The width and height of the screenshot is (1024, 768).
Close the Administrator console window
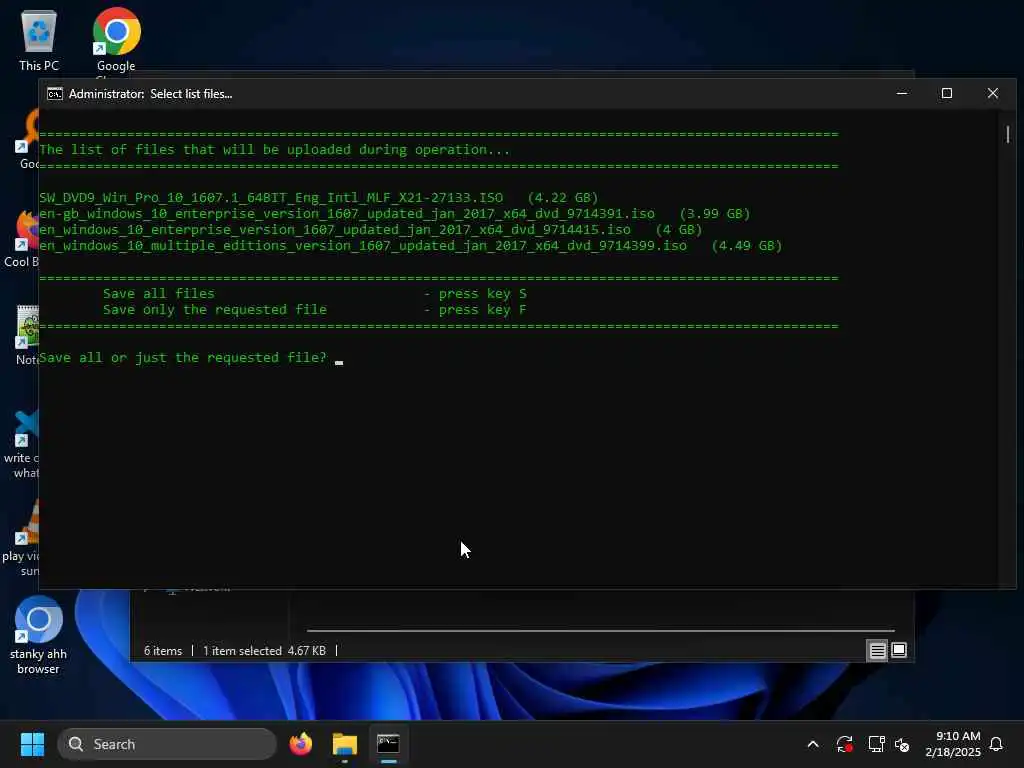click(x=993, y=93)
